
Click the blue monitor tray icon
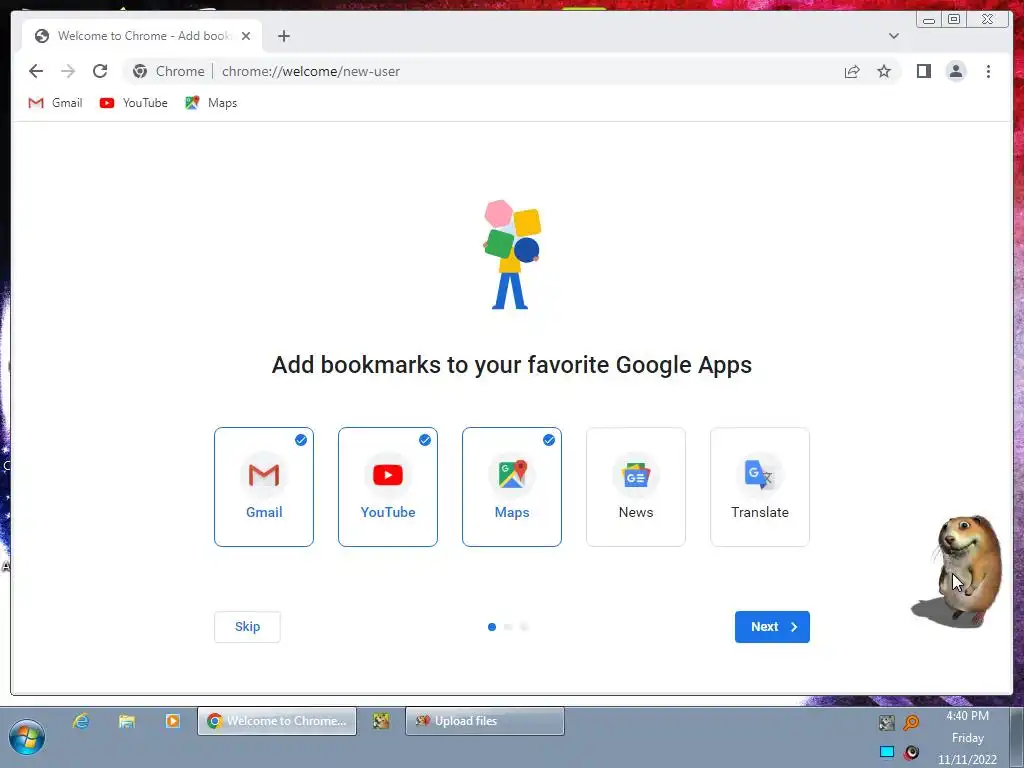(886, 752)
